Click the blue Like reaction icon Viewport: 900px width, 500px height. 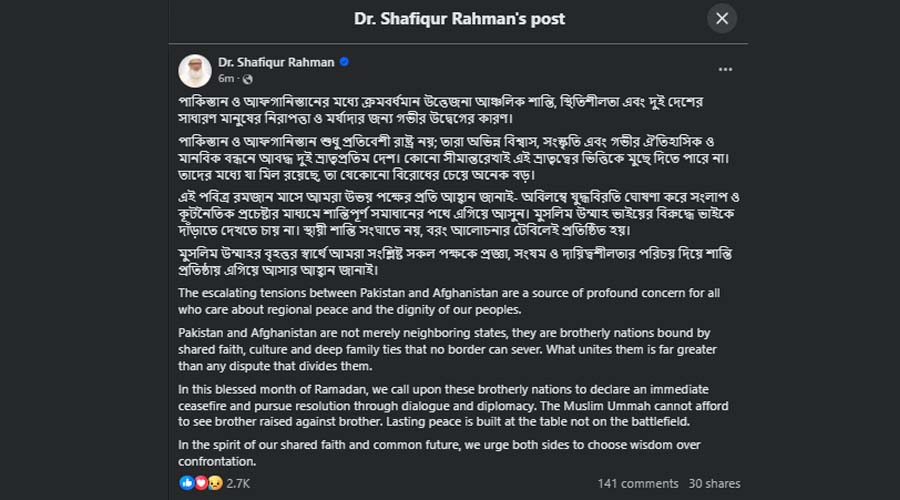pos(187,483)
